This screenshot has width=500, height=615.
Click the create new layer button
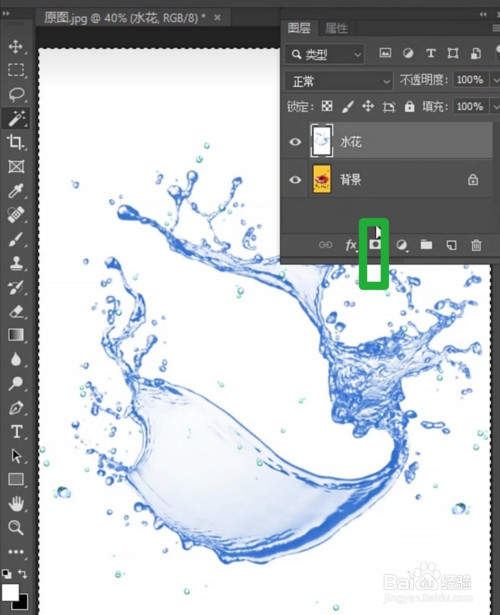pyautogui.click(x=451, y=245)
